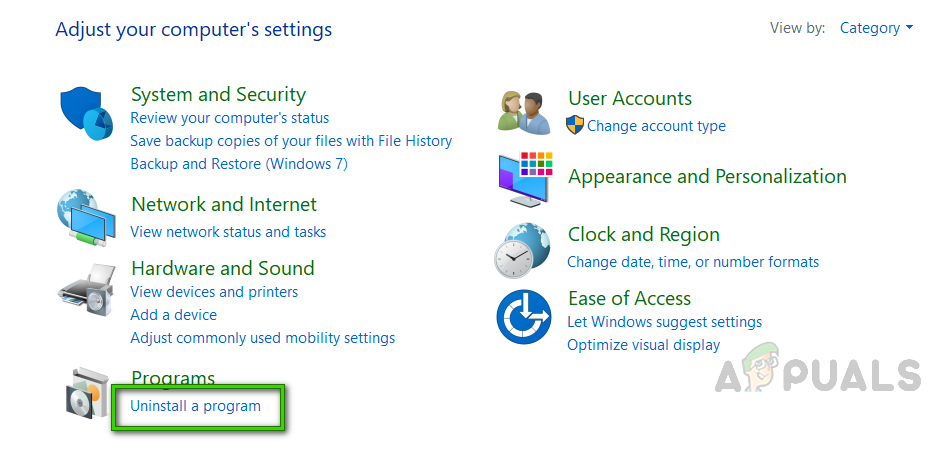Screen dimensions: 949x461
Task: Click View devices and printers link
Action: [214, 292]
